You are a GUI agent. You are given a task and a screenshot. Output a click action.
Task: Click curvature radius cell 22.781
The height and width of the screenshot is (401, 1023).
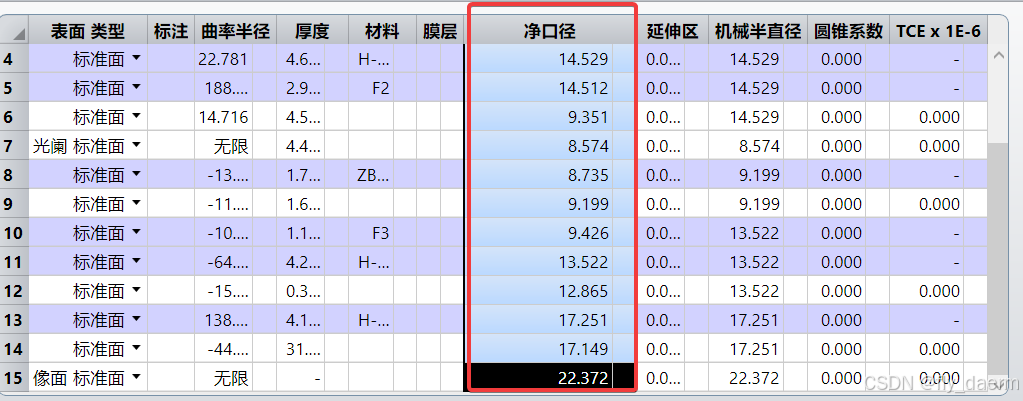223,59
